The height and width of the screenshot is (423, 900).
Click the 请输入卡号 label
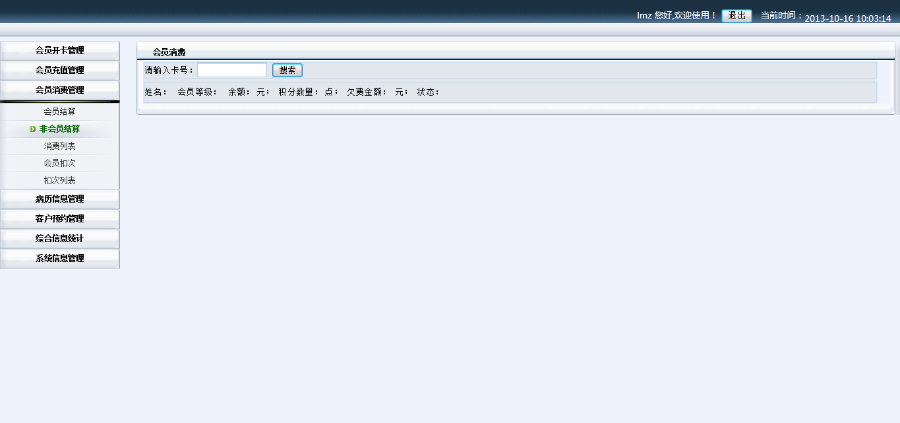tap(169, 71)
